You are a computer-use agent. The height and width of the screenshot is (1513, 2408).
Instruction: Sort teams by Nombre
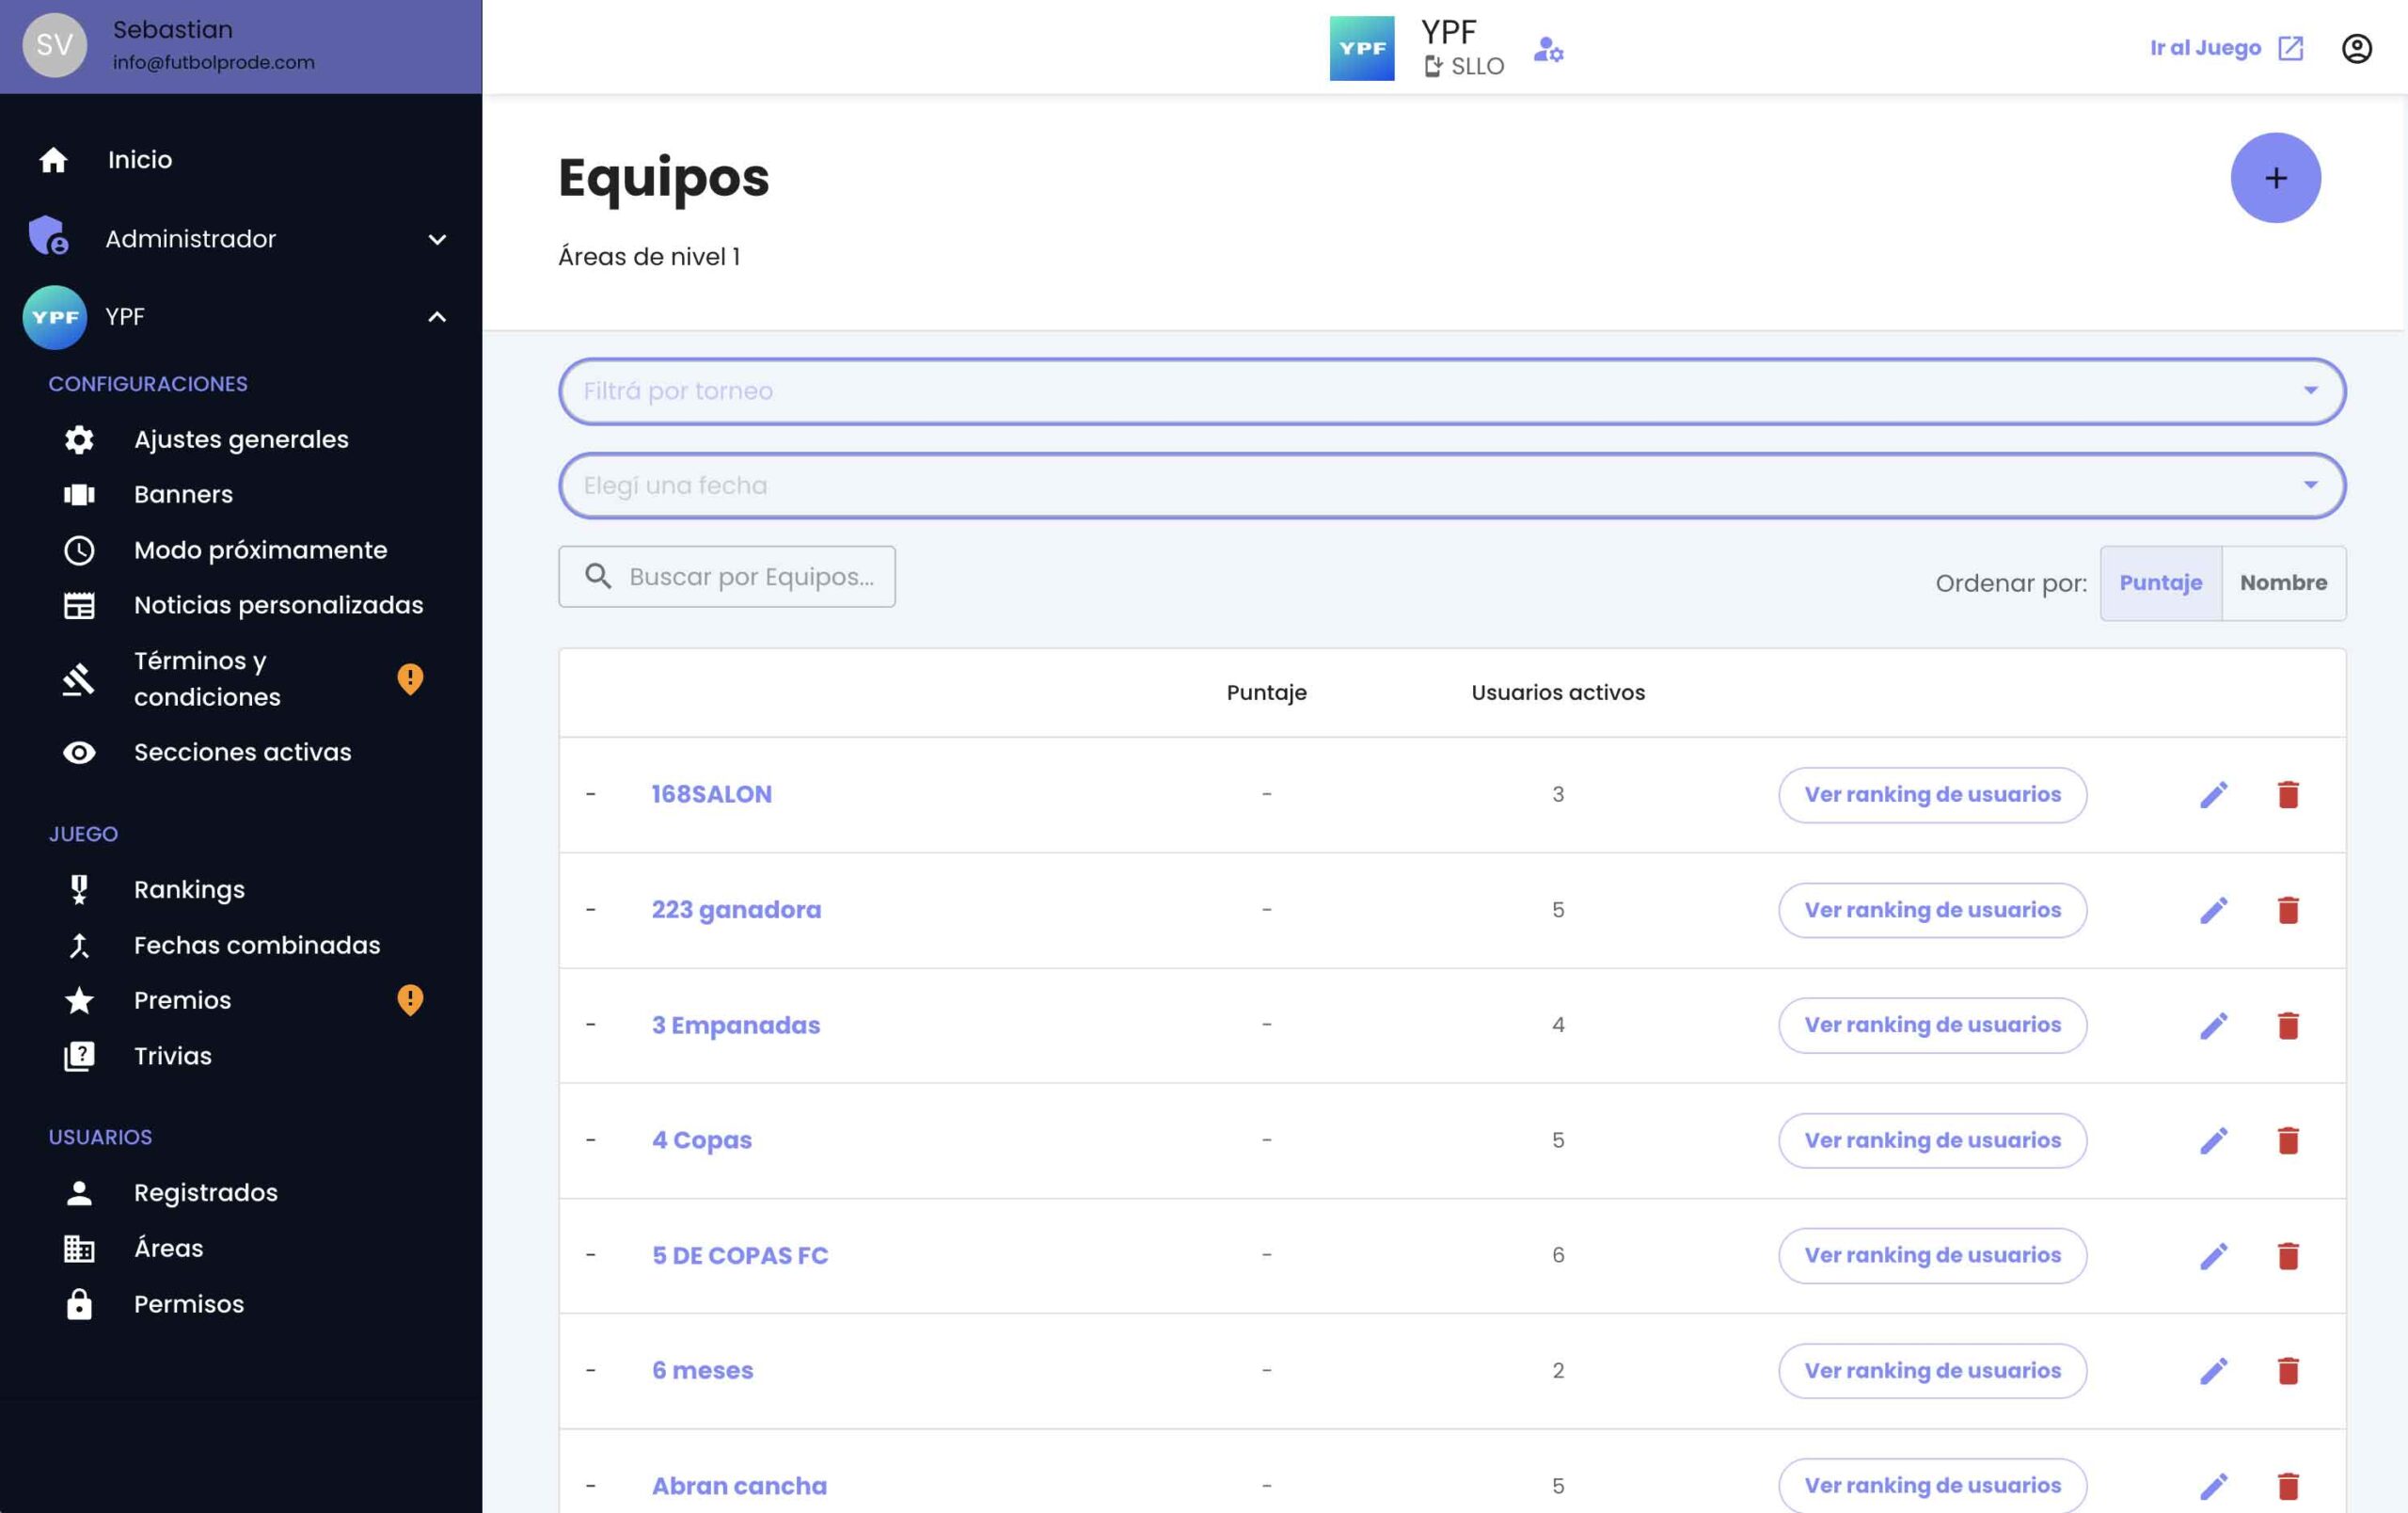tap(2283, 583)
